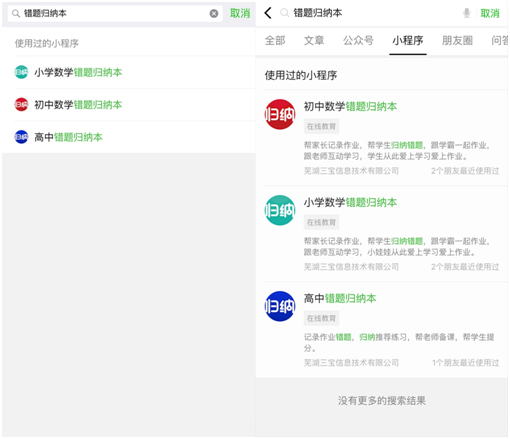Tap 取消 in the right panel header
510x439 pixels.
tap(490, 13)
